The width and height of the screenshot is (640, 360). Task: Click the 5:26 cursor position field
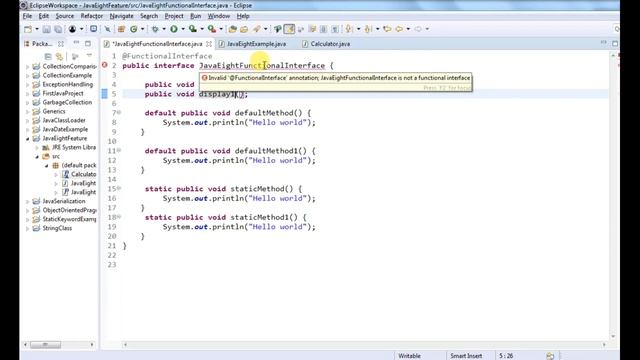pos(506,356)
